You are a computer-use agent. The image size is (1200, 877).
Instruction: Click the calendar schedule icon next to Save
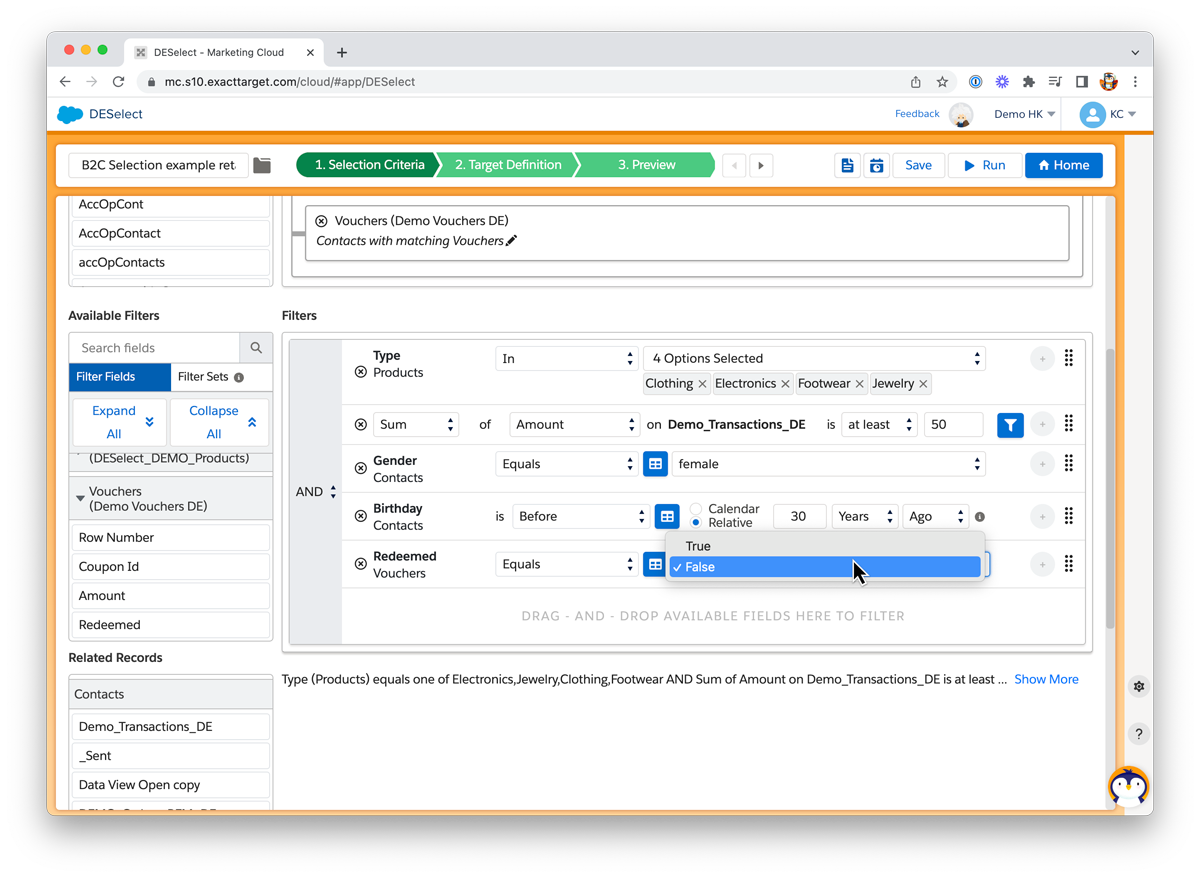[876, 165]
